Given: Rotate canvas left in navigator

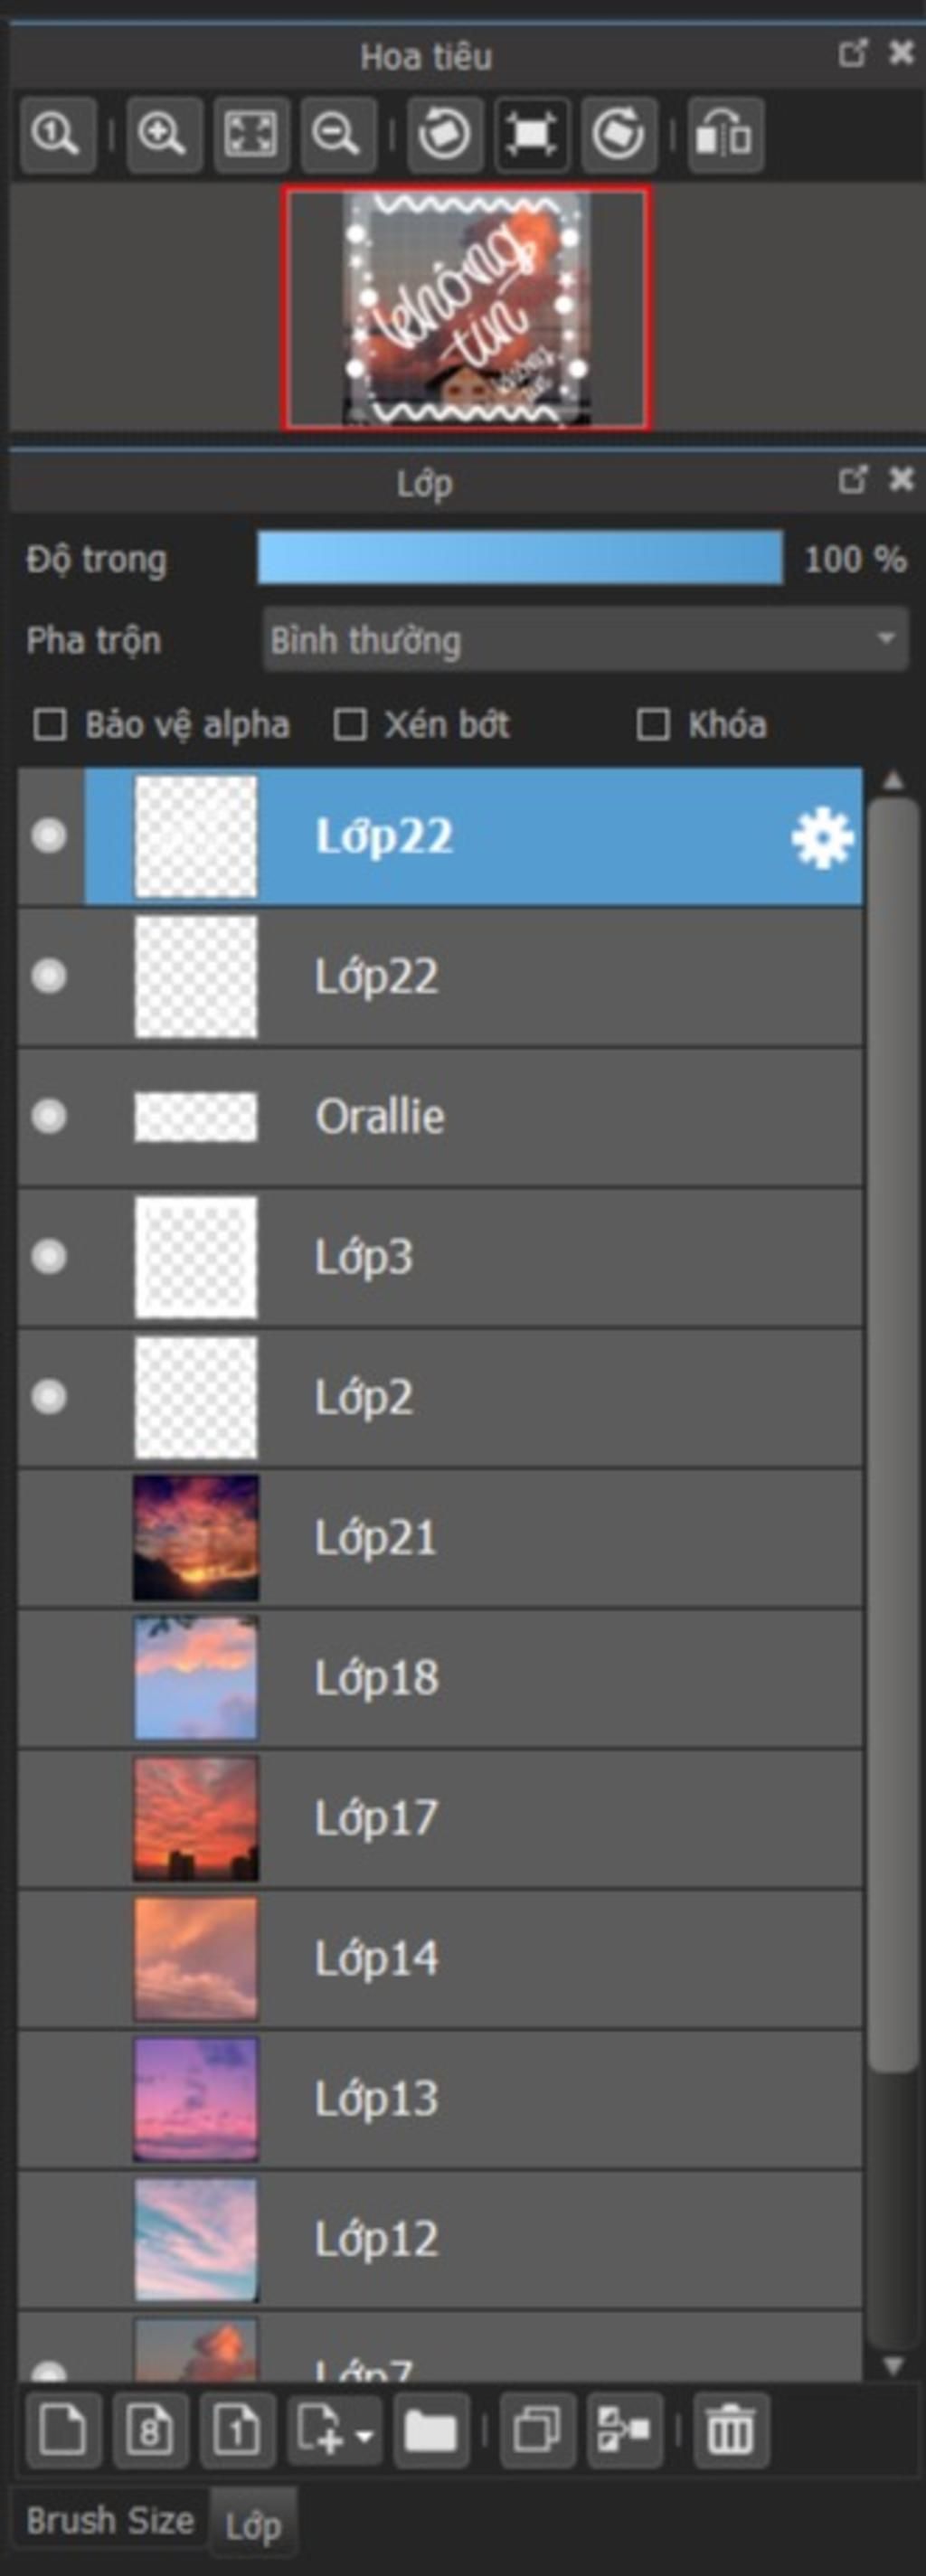Looking at the screenshot, I should coord(445,134).
